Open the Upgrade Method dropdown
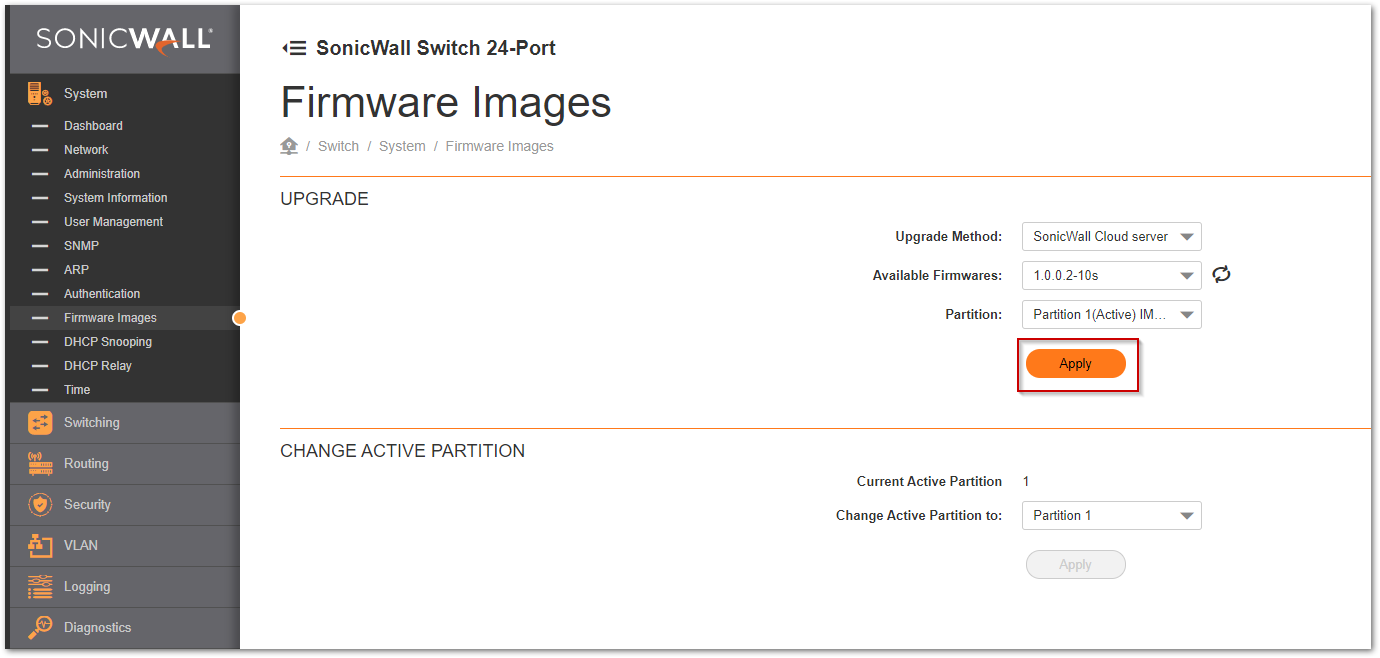Viewport: 1380px width, 658px height. [1111, 237]
